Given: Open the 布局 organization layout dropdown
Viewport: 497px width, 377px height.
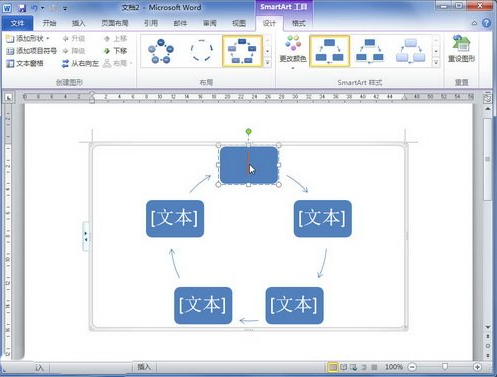Looking at the screenshot, I should 118,63.
